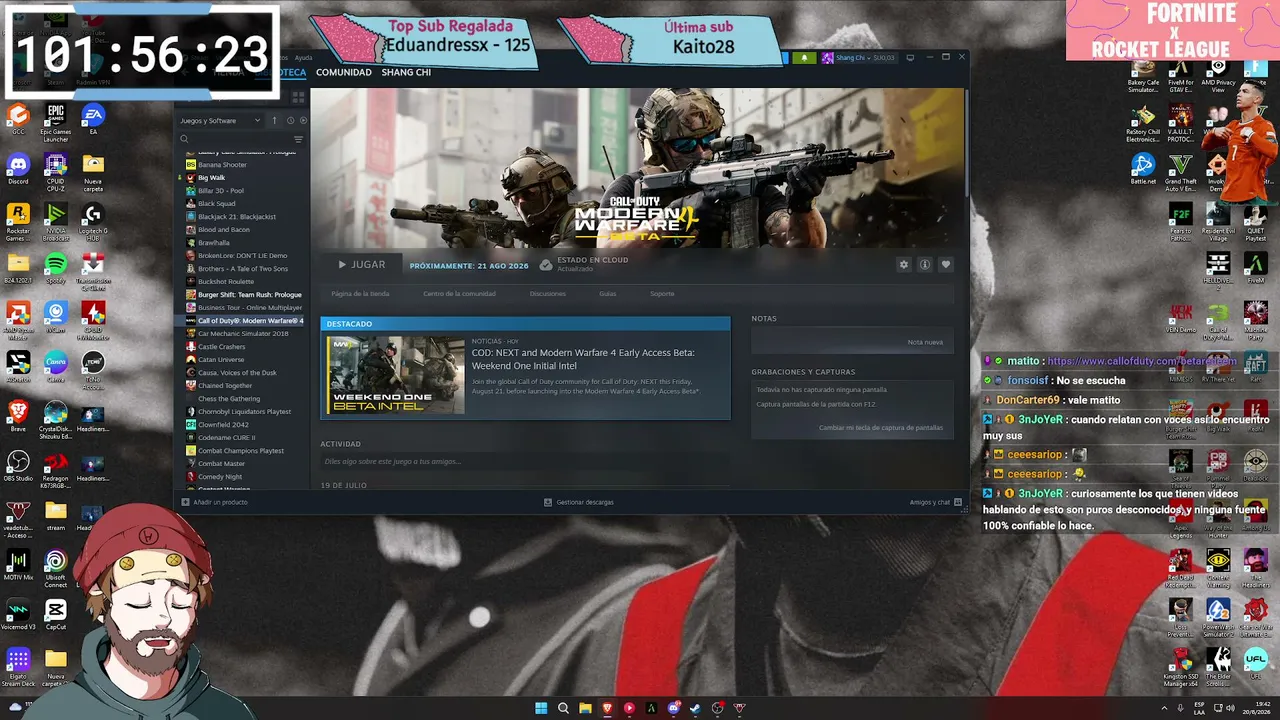Viewport: 1280px width, 720px height.
Task: Click the game info icon
Action: click(925, 265)
